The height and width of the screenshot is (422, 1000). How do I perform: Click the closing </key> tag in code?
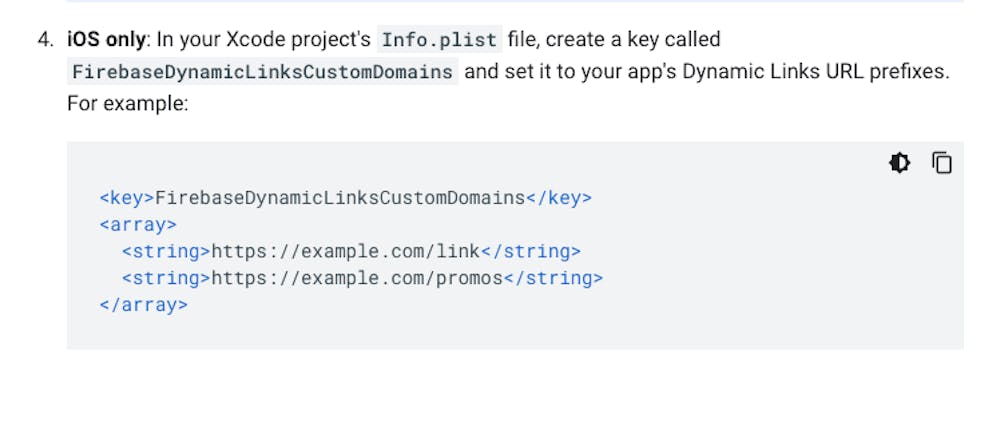coord(558,198)
